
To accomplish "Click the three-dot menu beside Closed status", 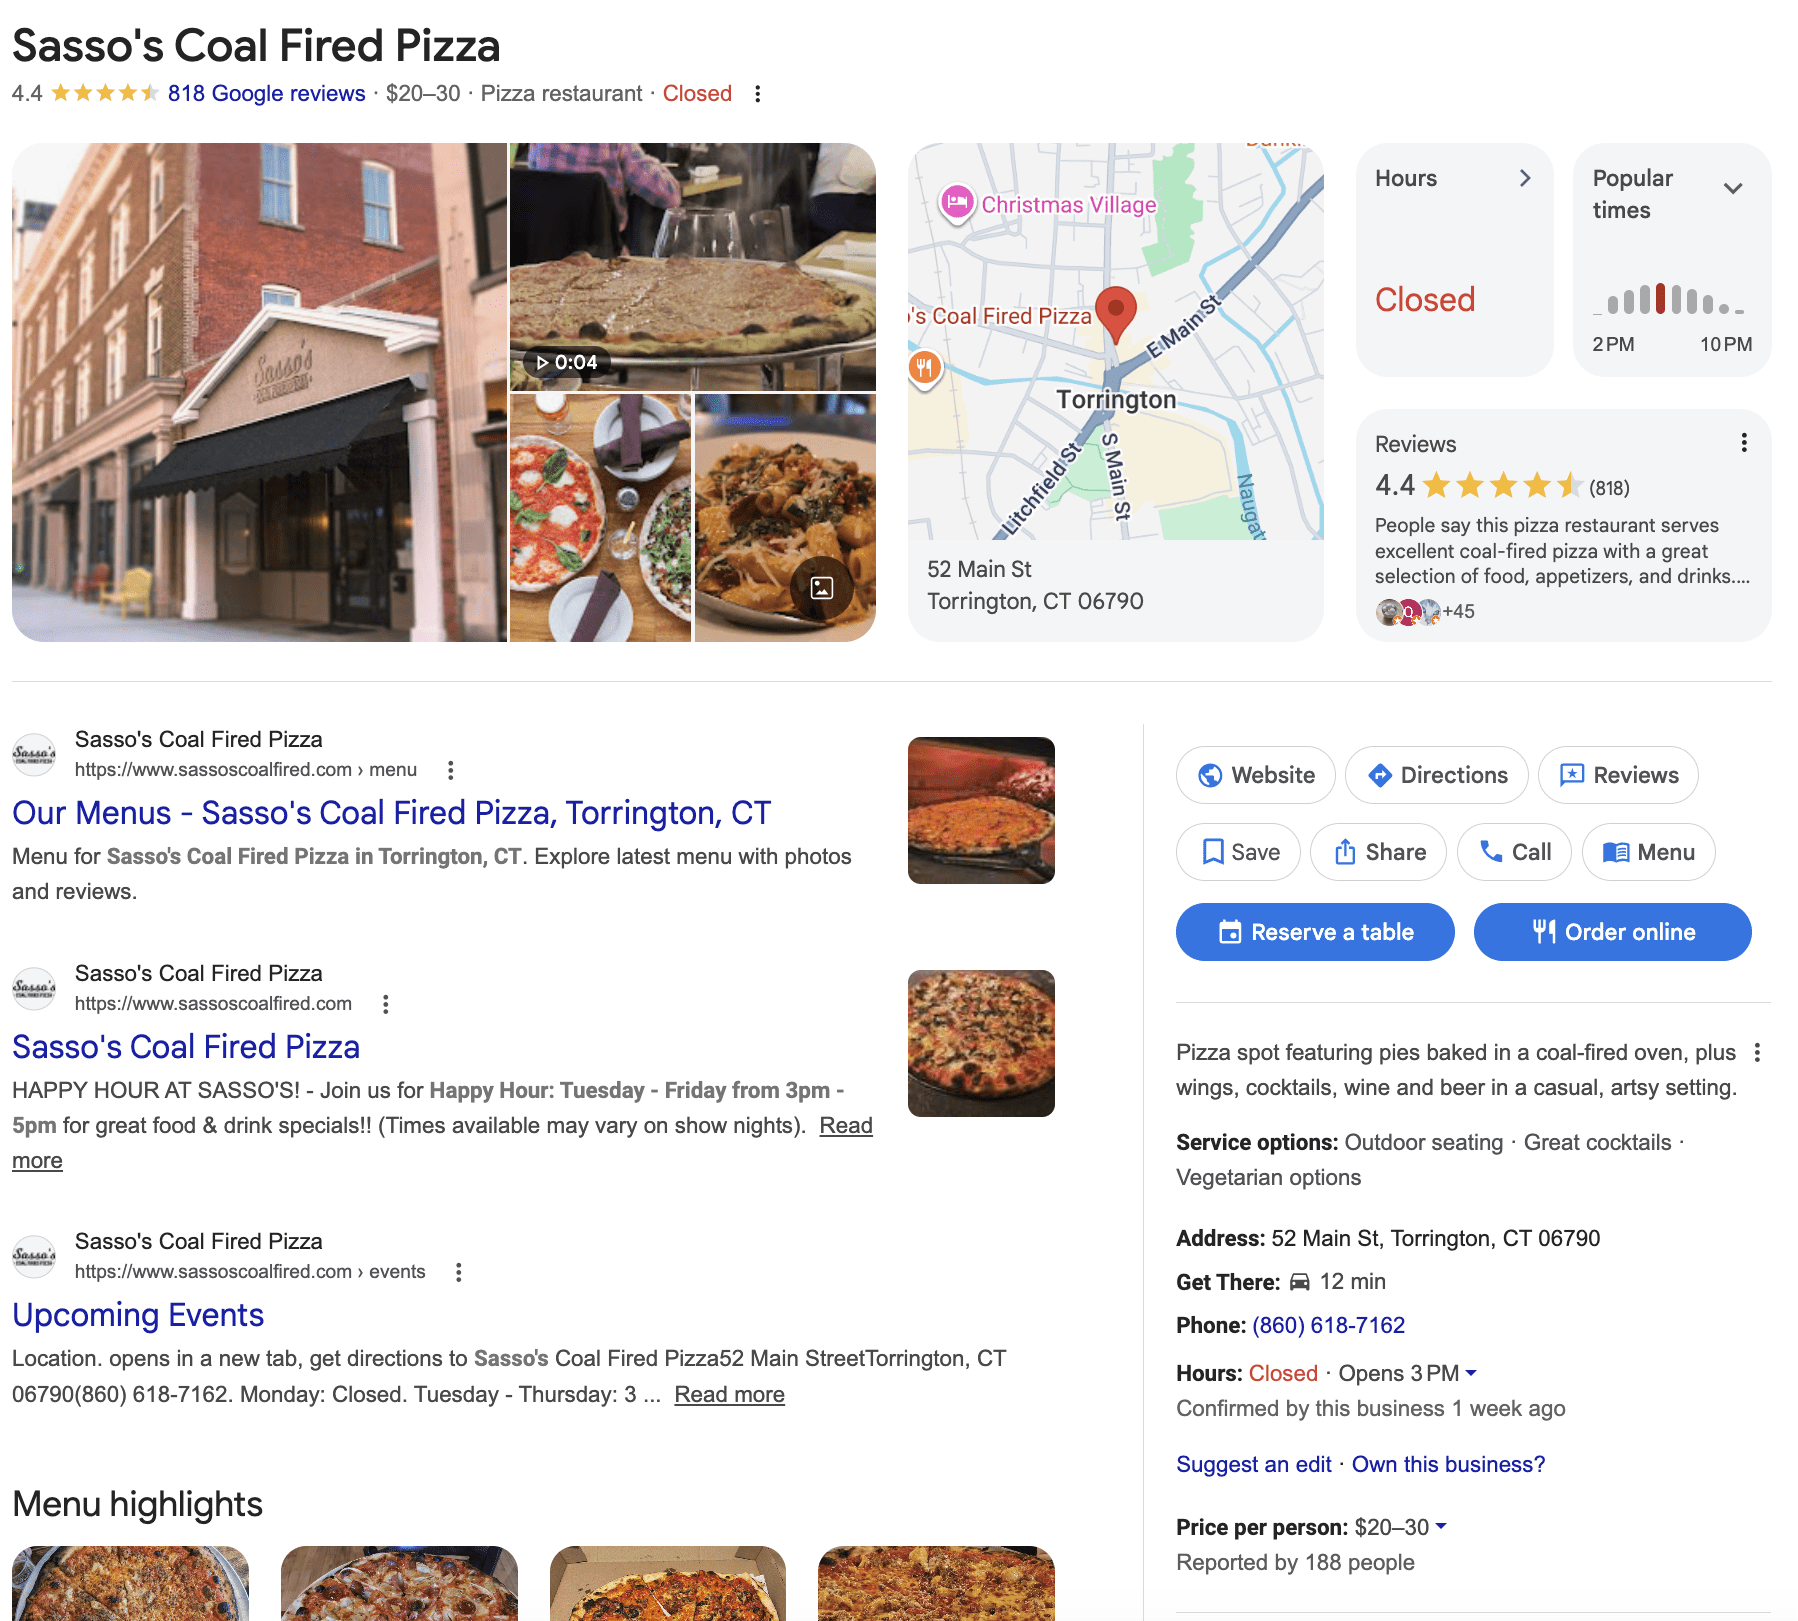I will click(x=758, y=94).
